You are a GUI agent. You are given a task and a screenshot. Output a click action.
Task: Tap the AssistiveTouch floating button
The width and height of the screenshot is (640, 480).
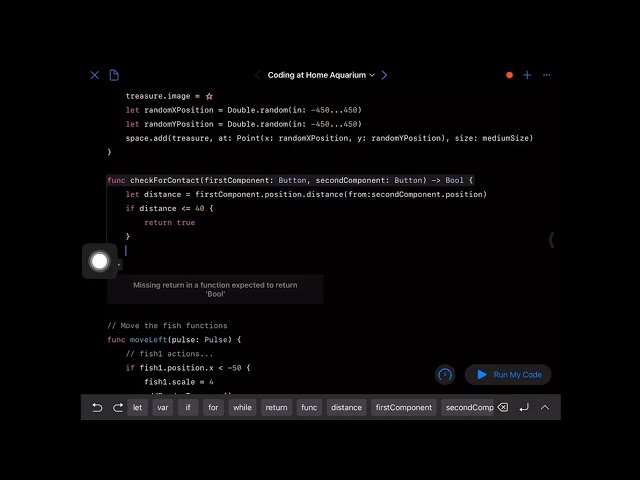click(100, 261)
